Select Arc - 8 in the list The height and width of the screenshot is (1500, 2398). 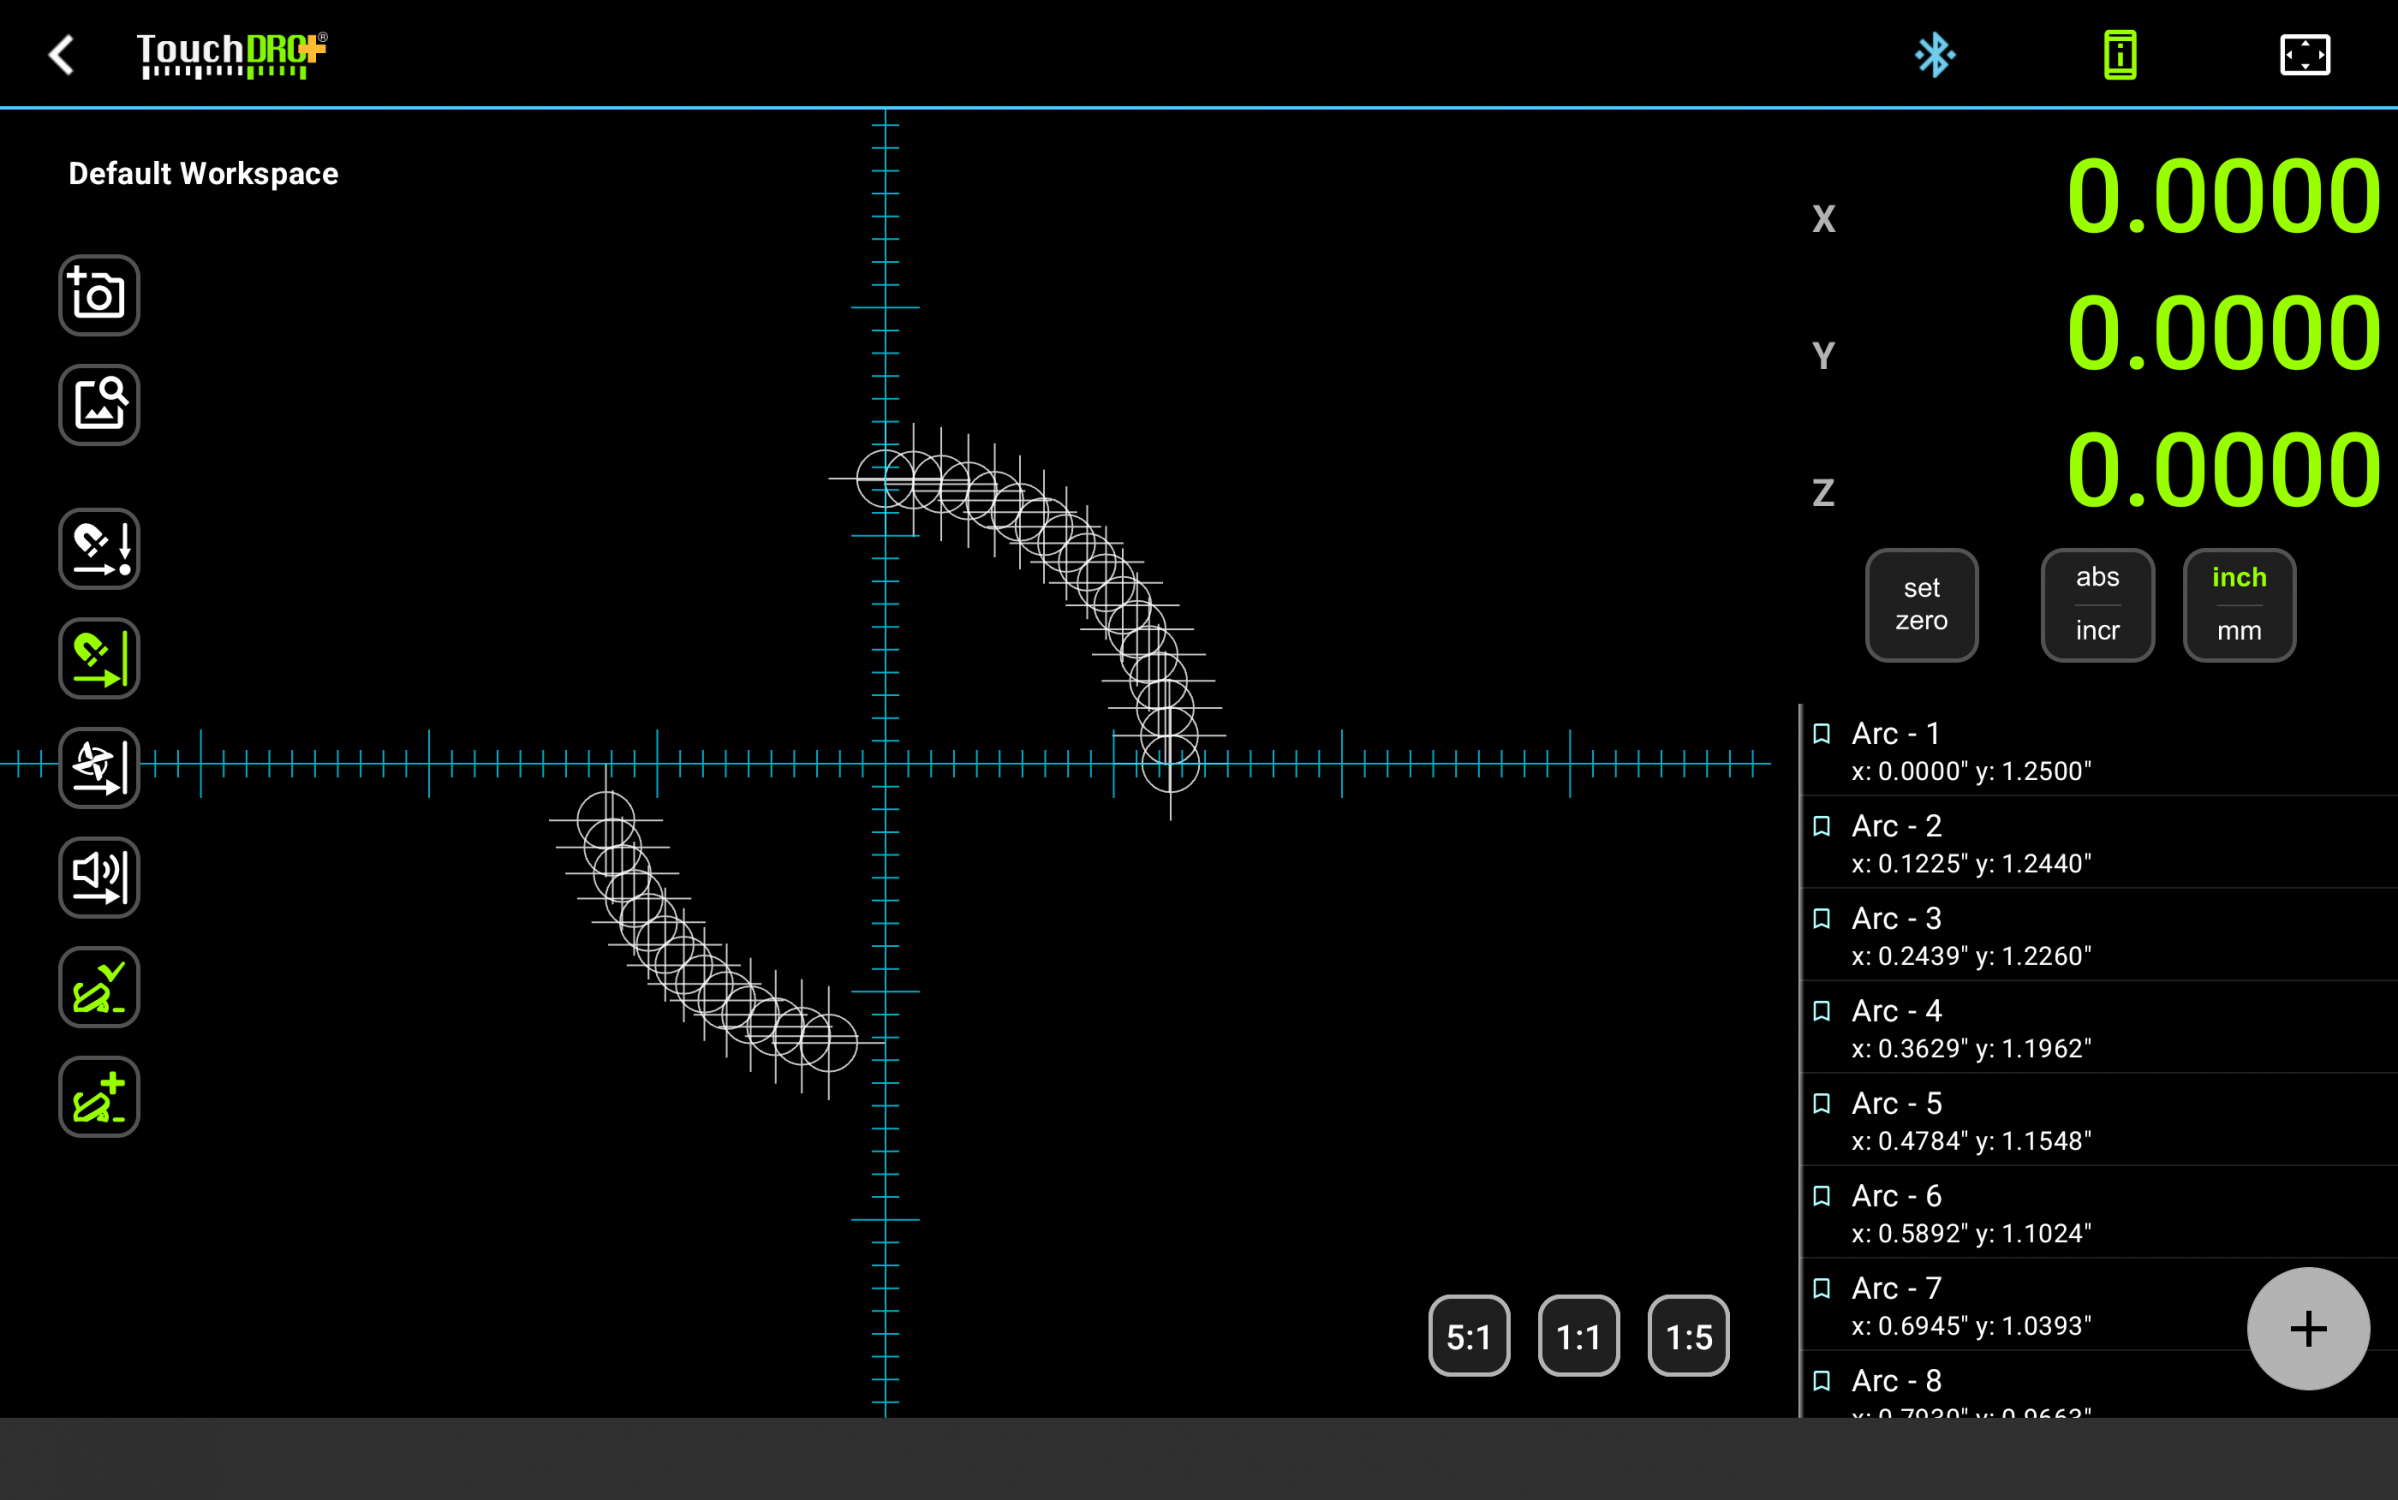click(x=2099, y=1386)
